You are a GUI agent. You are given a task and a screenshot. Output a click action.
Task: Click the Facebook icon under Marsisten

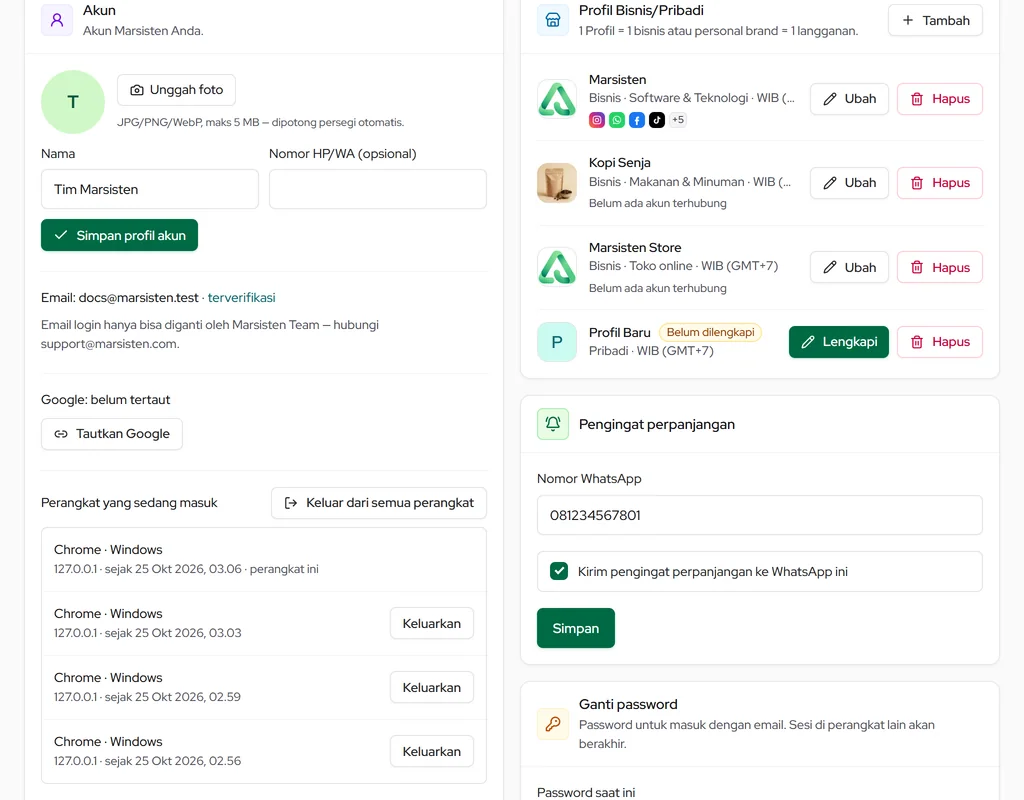click(637, 120)
